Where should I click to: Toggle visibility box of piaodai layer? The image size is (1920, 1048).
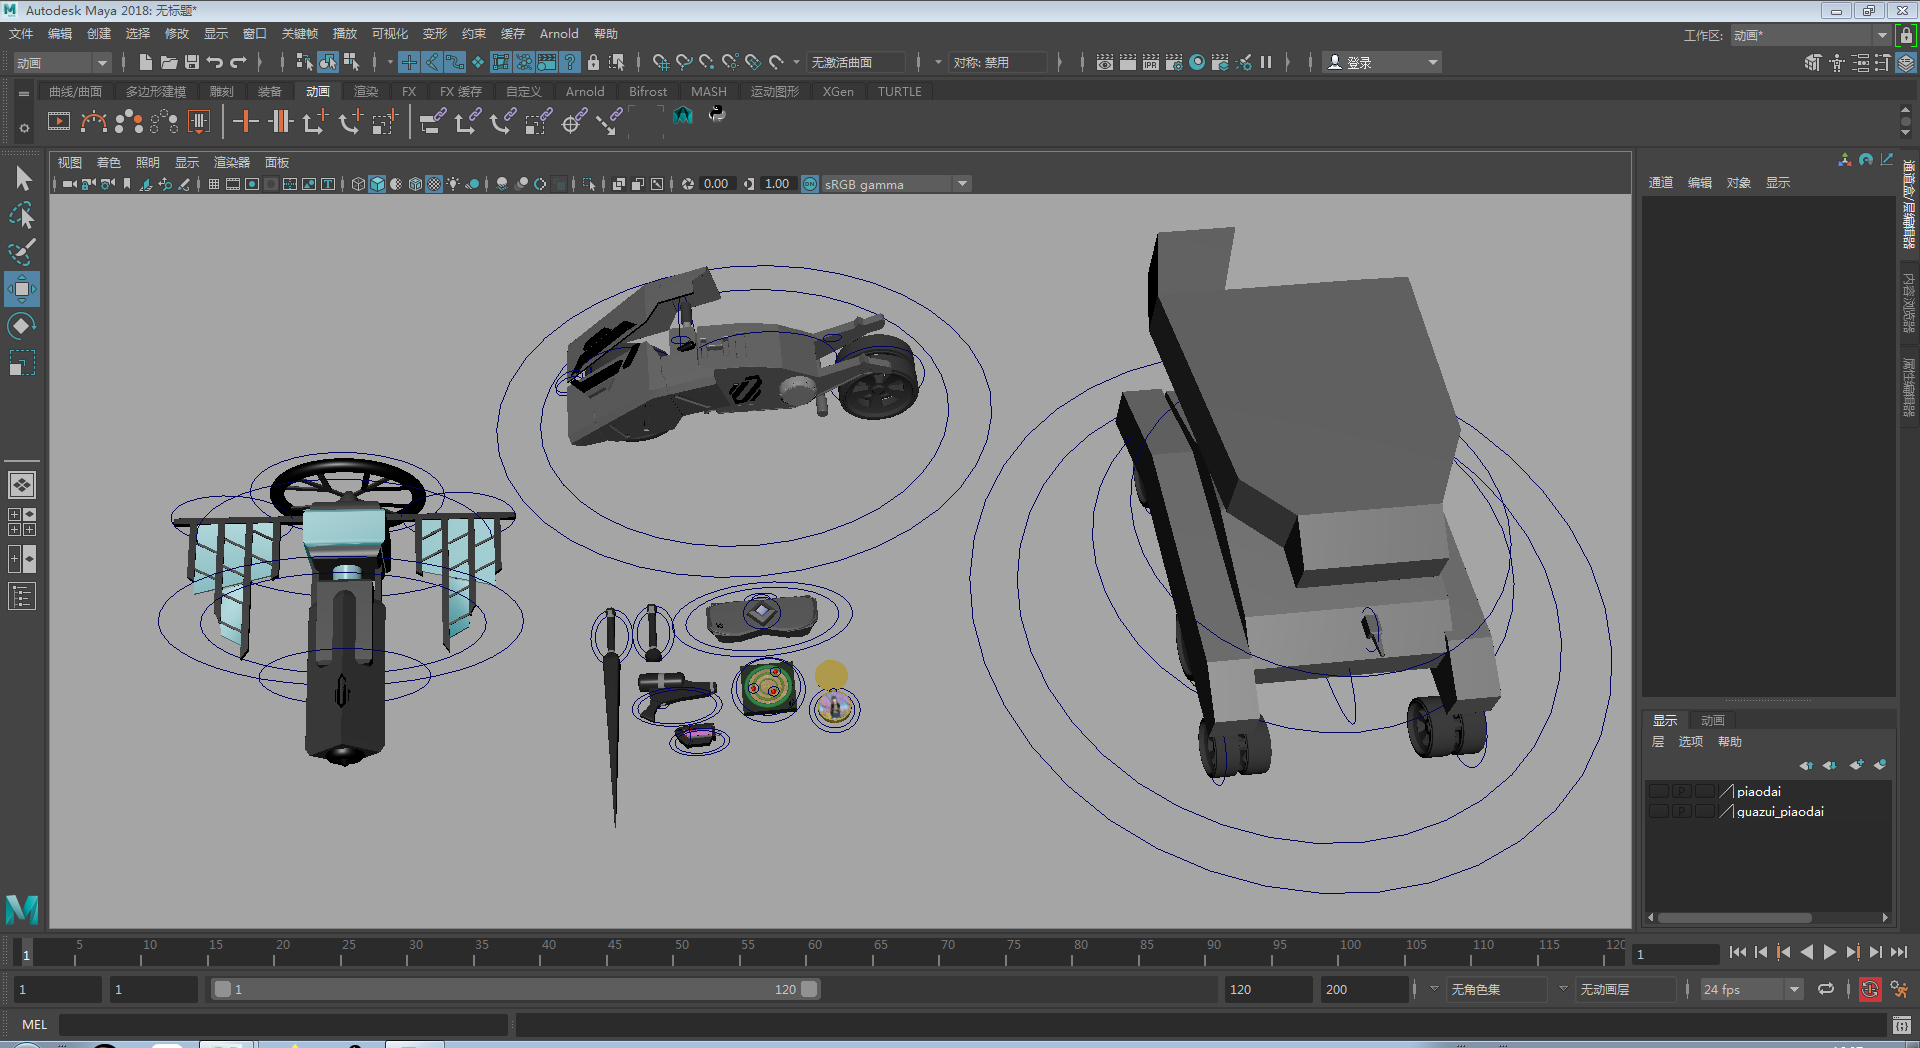pos(1658,791)
